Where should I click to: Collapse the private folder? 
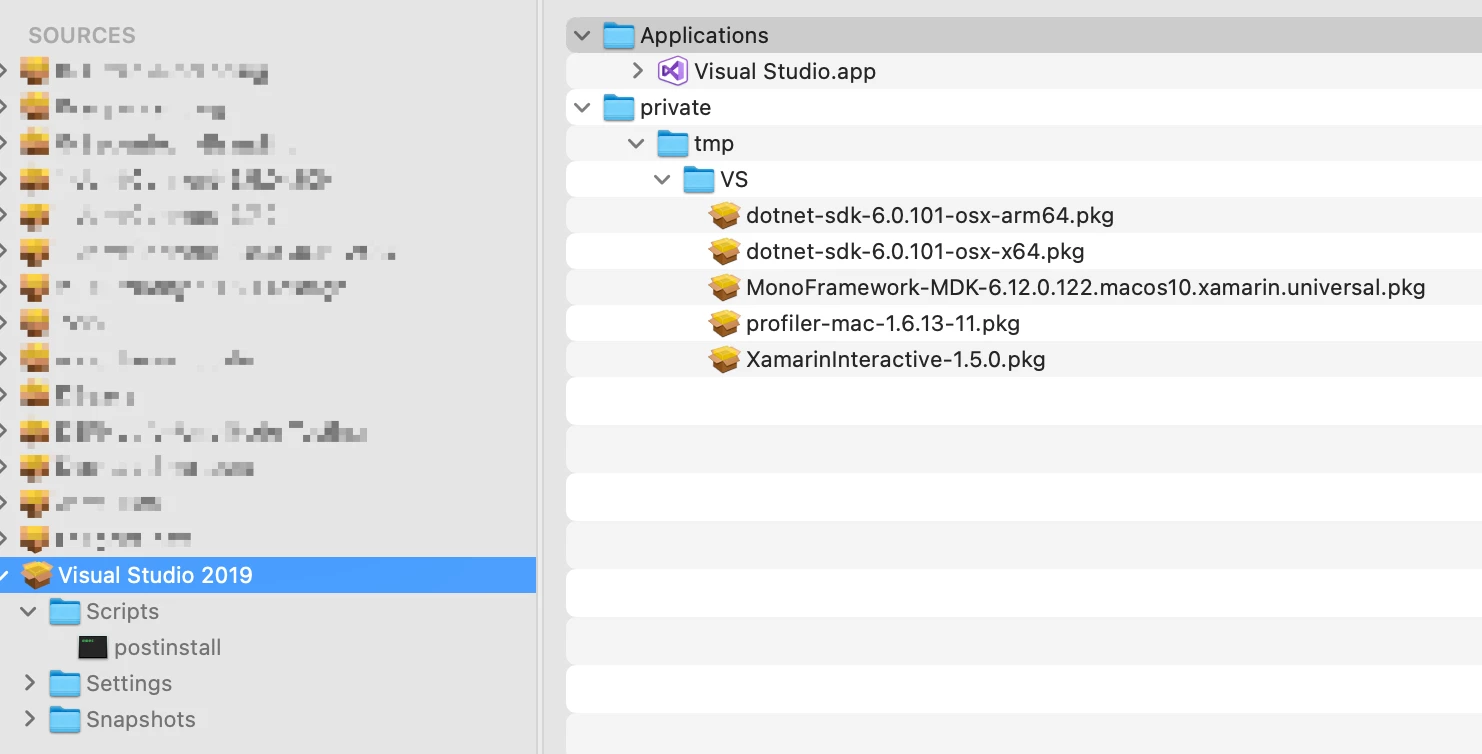pos(582,108)
